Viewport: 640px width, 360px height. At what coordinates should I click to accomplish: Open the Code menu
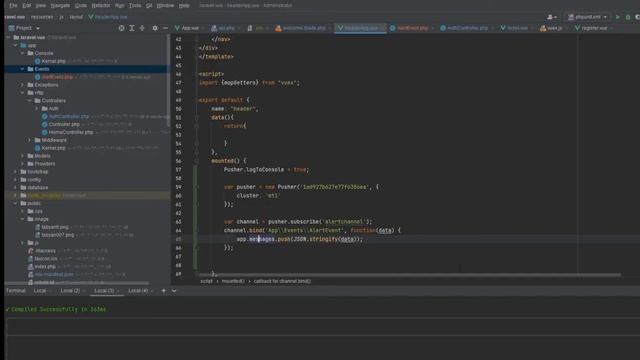tap(81, 6)
